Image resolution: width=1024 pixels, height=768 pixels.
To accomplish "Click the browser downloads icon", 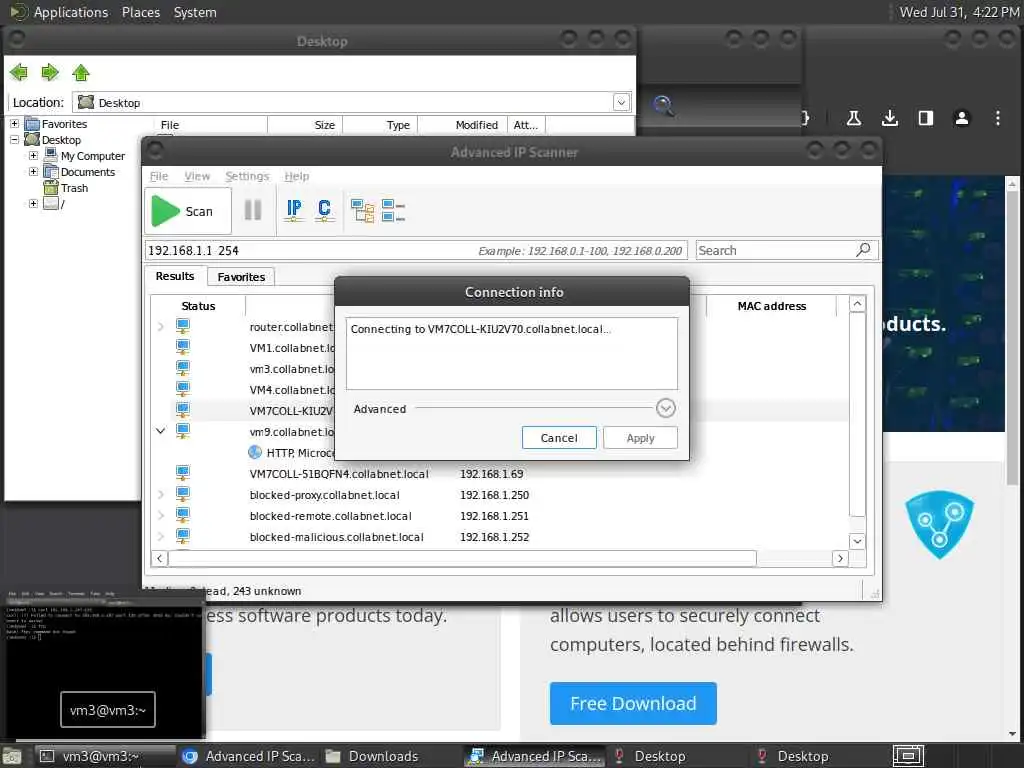I will coord(889,118).
